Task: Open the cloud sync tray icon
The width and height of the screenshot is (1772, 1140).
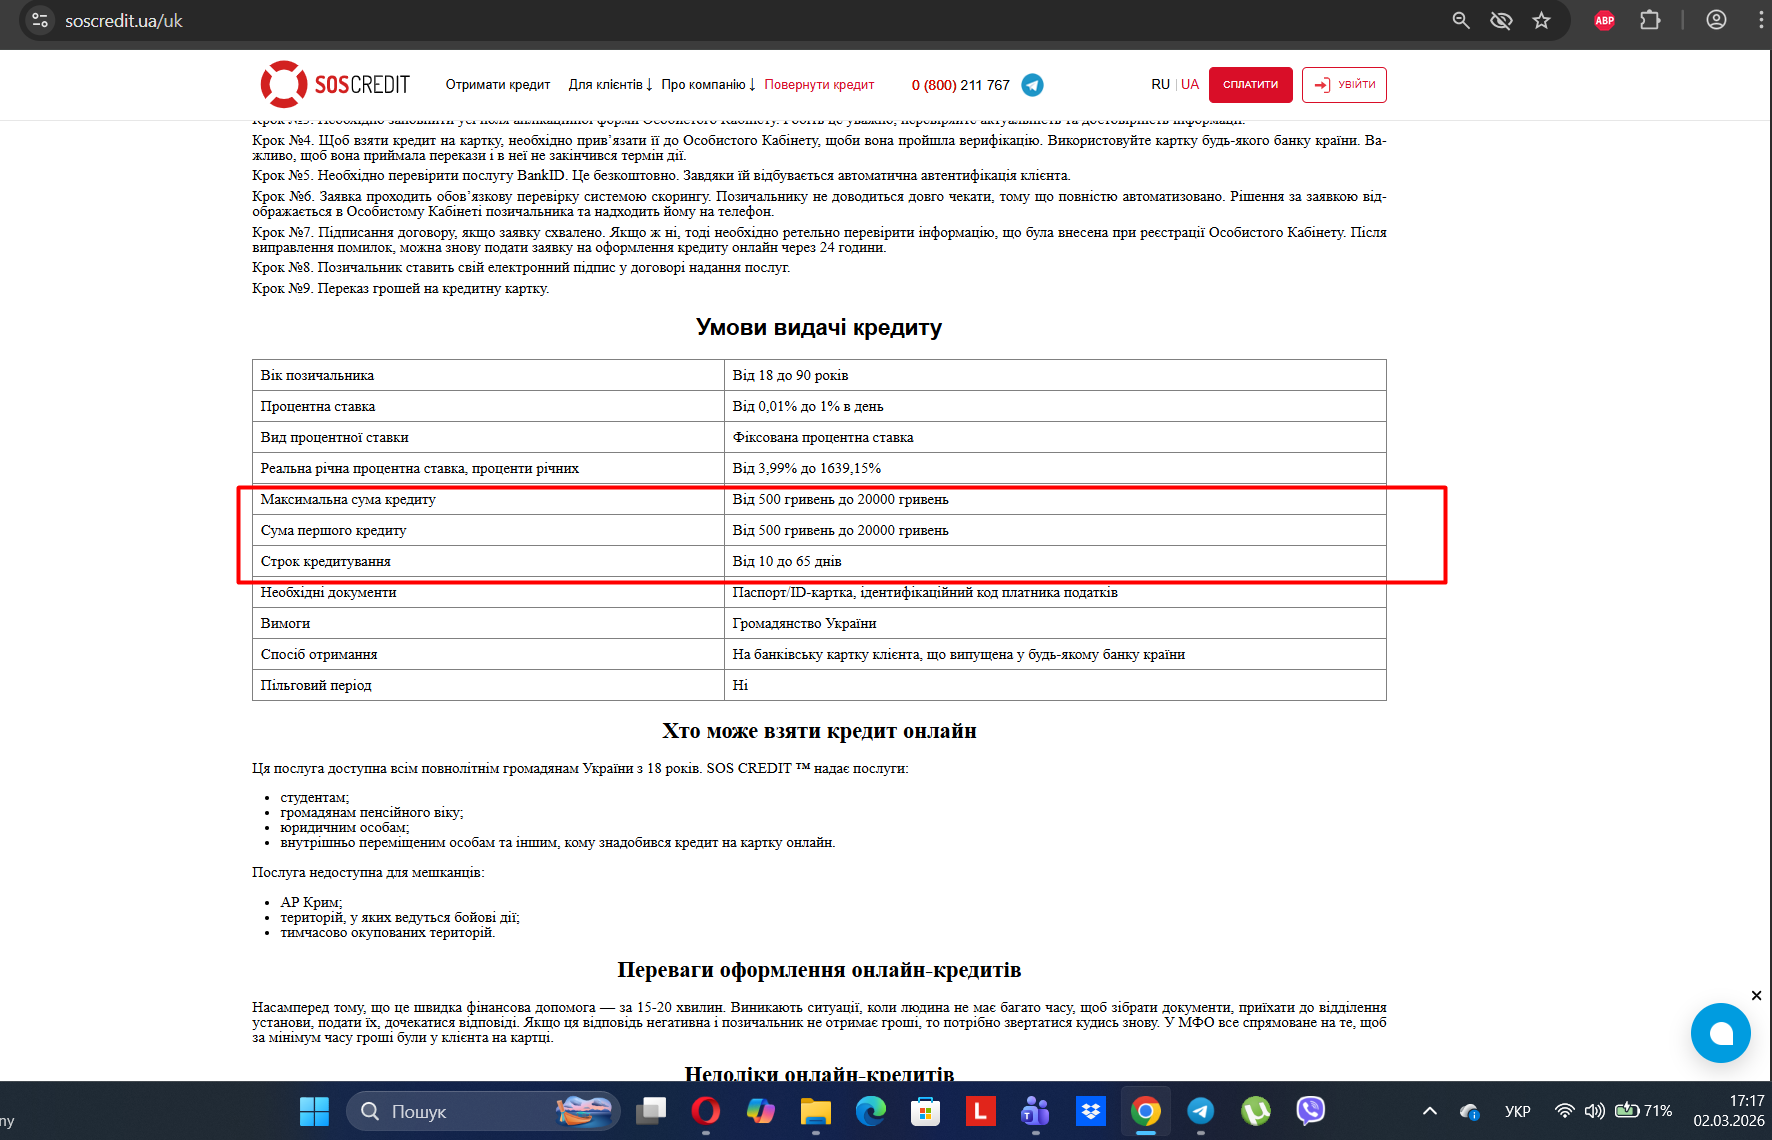Action: [1469, 1111]
